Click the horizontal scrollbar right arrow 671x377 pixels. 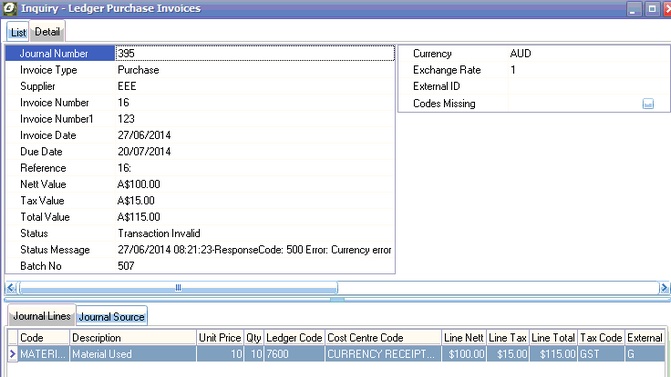(x=664, y=288)
